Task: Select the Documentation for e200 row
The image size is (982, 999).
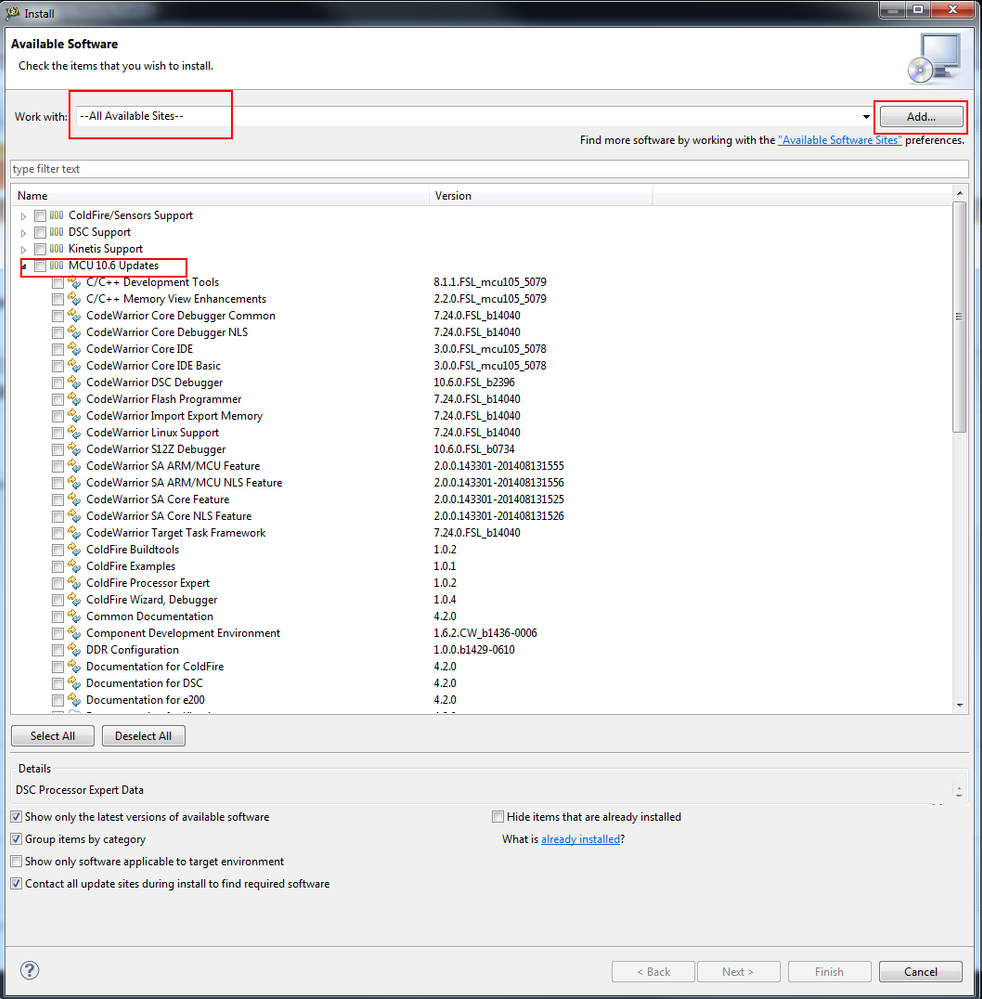Action: (x=145, y=700)
